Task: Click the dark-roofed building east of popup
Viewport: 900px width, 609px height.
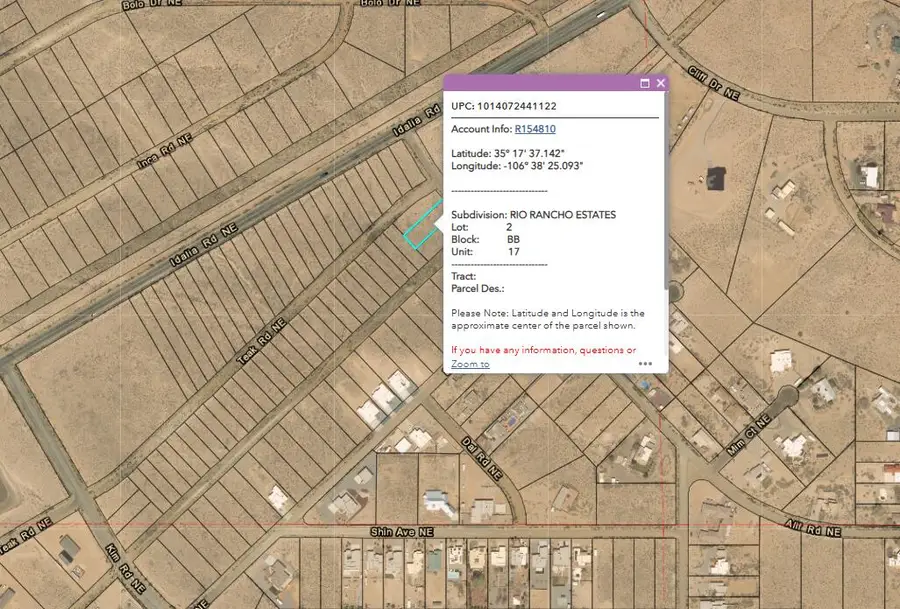Action: (x=716, y=178)
